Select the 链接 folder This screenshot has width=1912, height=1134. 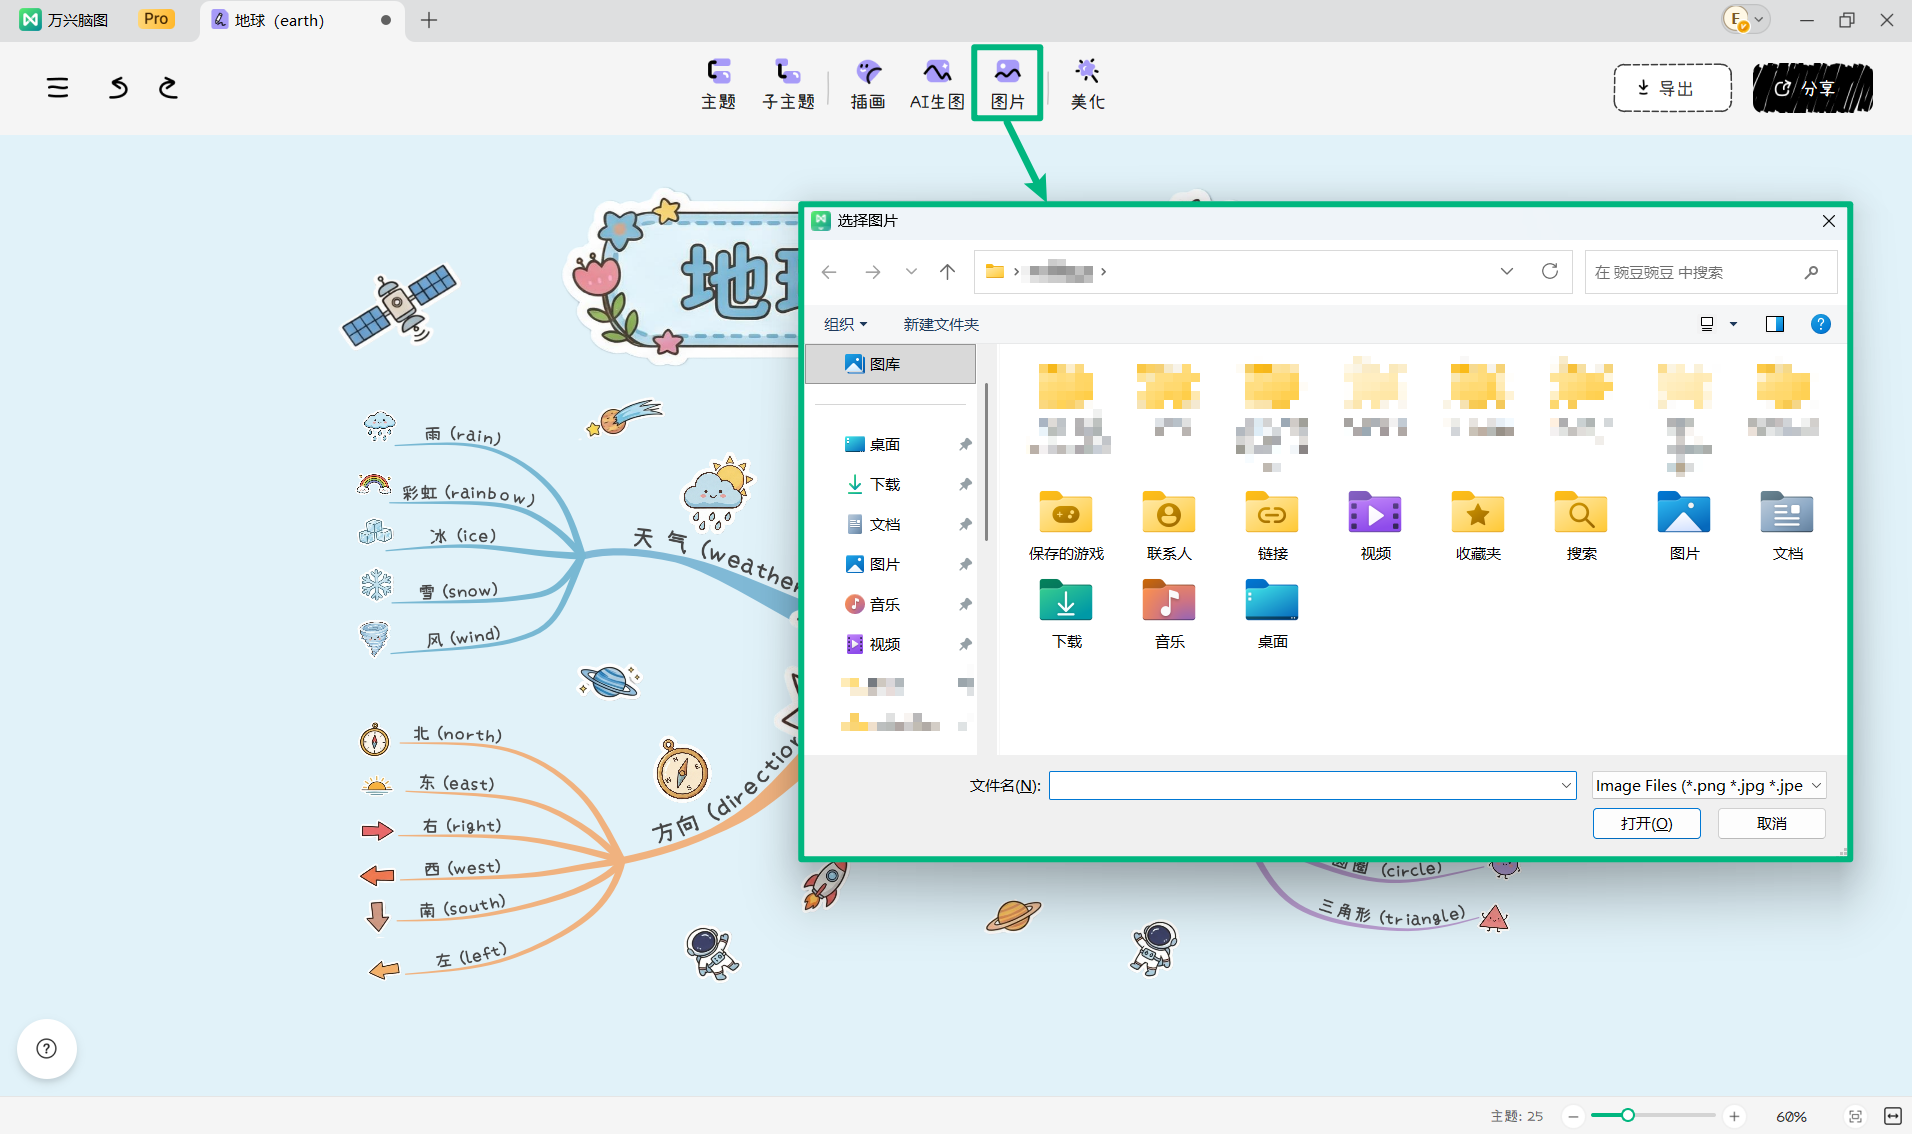click(1272, 525)
